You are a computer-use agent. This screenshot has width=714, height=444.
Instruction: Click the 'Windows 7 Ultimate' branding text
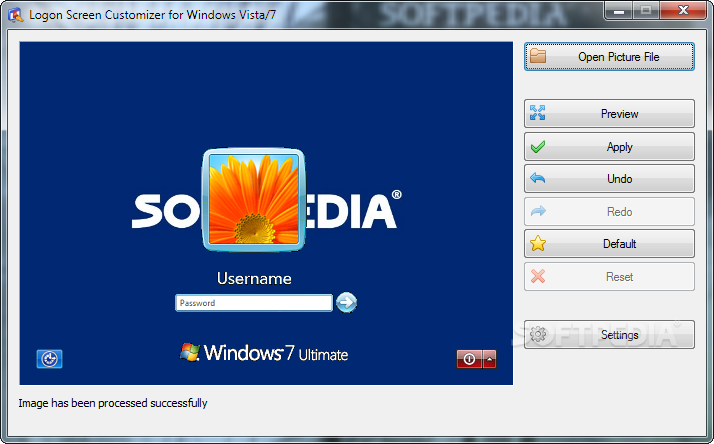[275, 353]
